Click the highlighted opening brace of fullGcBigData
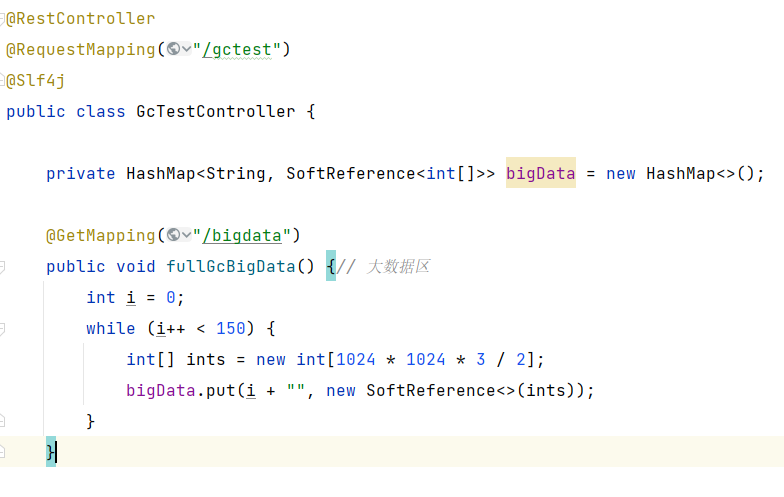 click(331, 266)
